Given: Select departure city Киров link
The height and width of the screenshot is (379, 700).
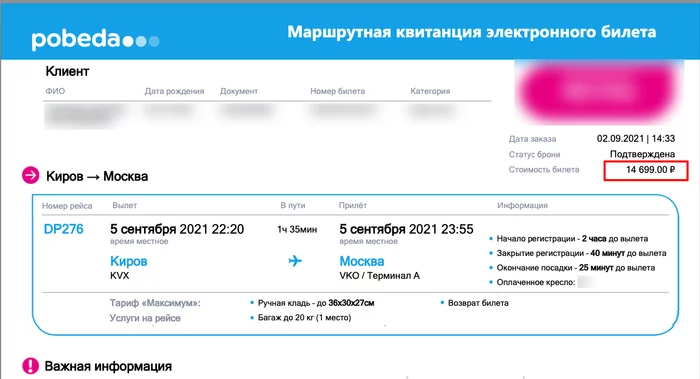Looking at the screenshot, I should [129, 261].
